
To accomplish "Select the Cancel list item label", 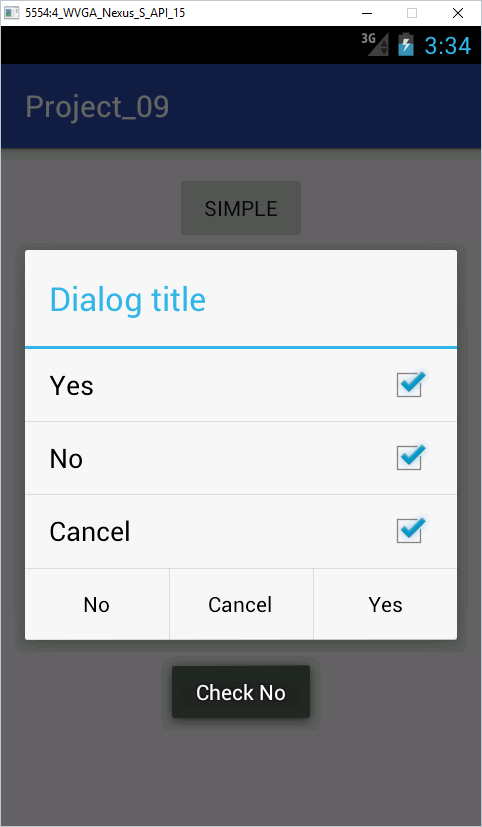I will (90, 531).
